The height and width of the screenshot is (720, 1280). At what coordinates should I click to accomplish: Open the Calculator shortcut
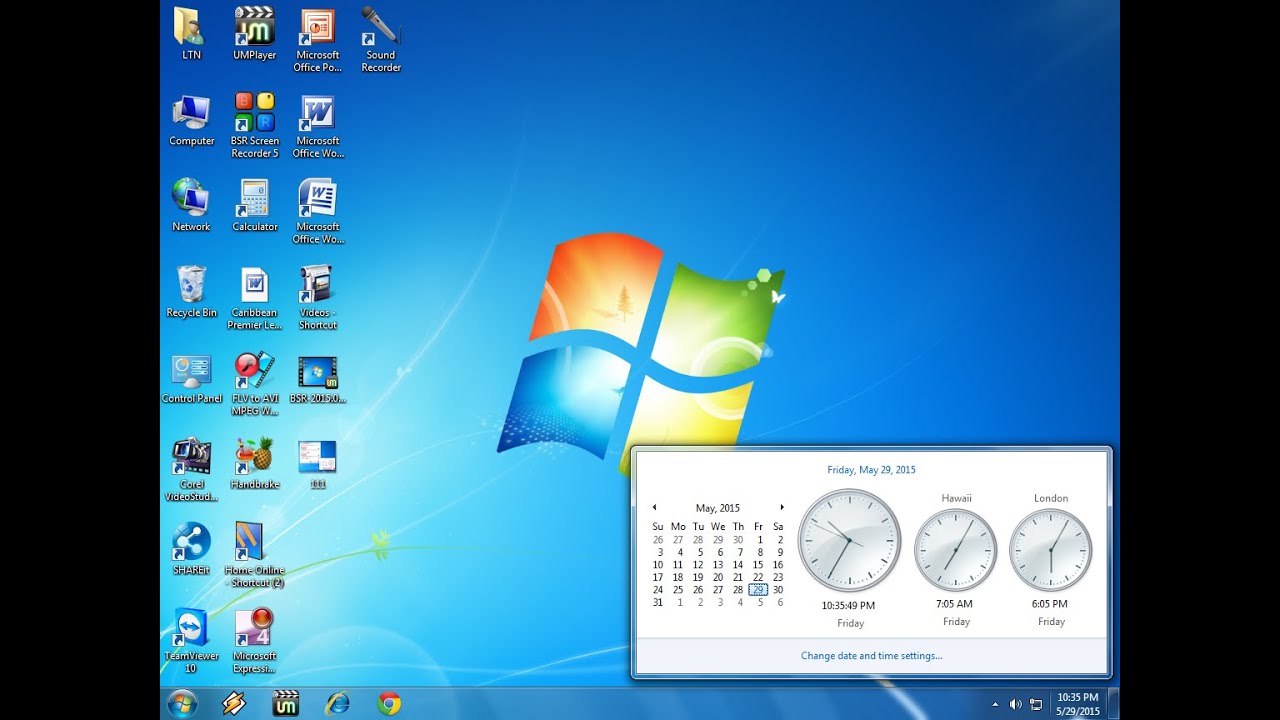coord(255,206)
